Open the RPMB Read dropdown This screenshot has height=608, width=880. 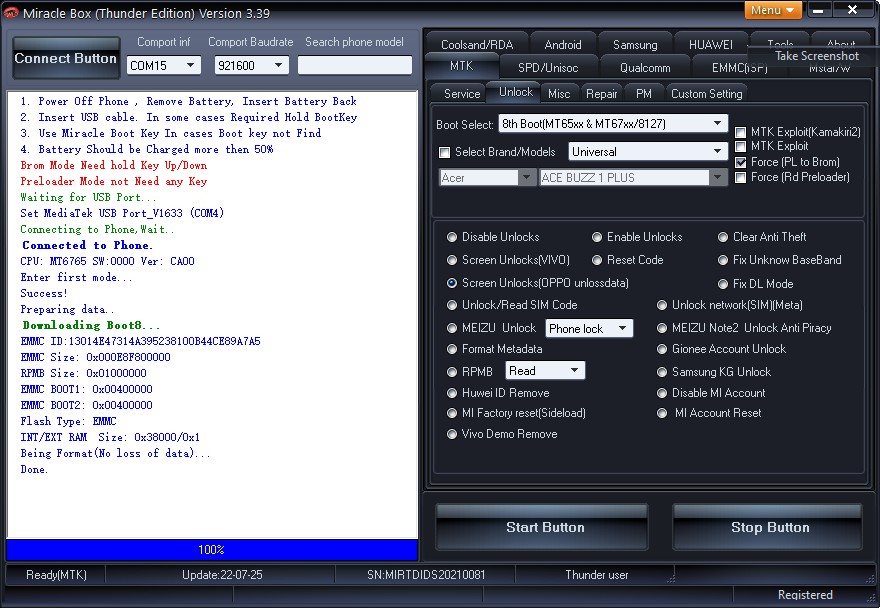tap(545, 371)
